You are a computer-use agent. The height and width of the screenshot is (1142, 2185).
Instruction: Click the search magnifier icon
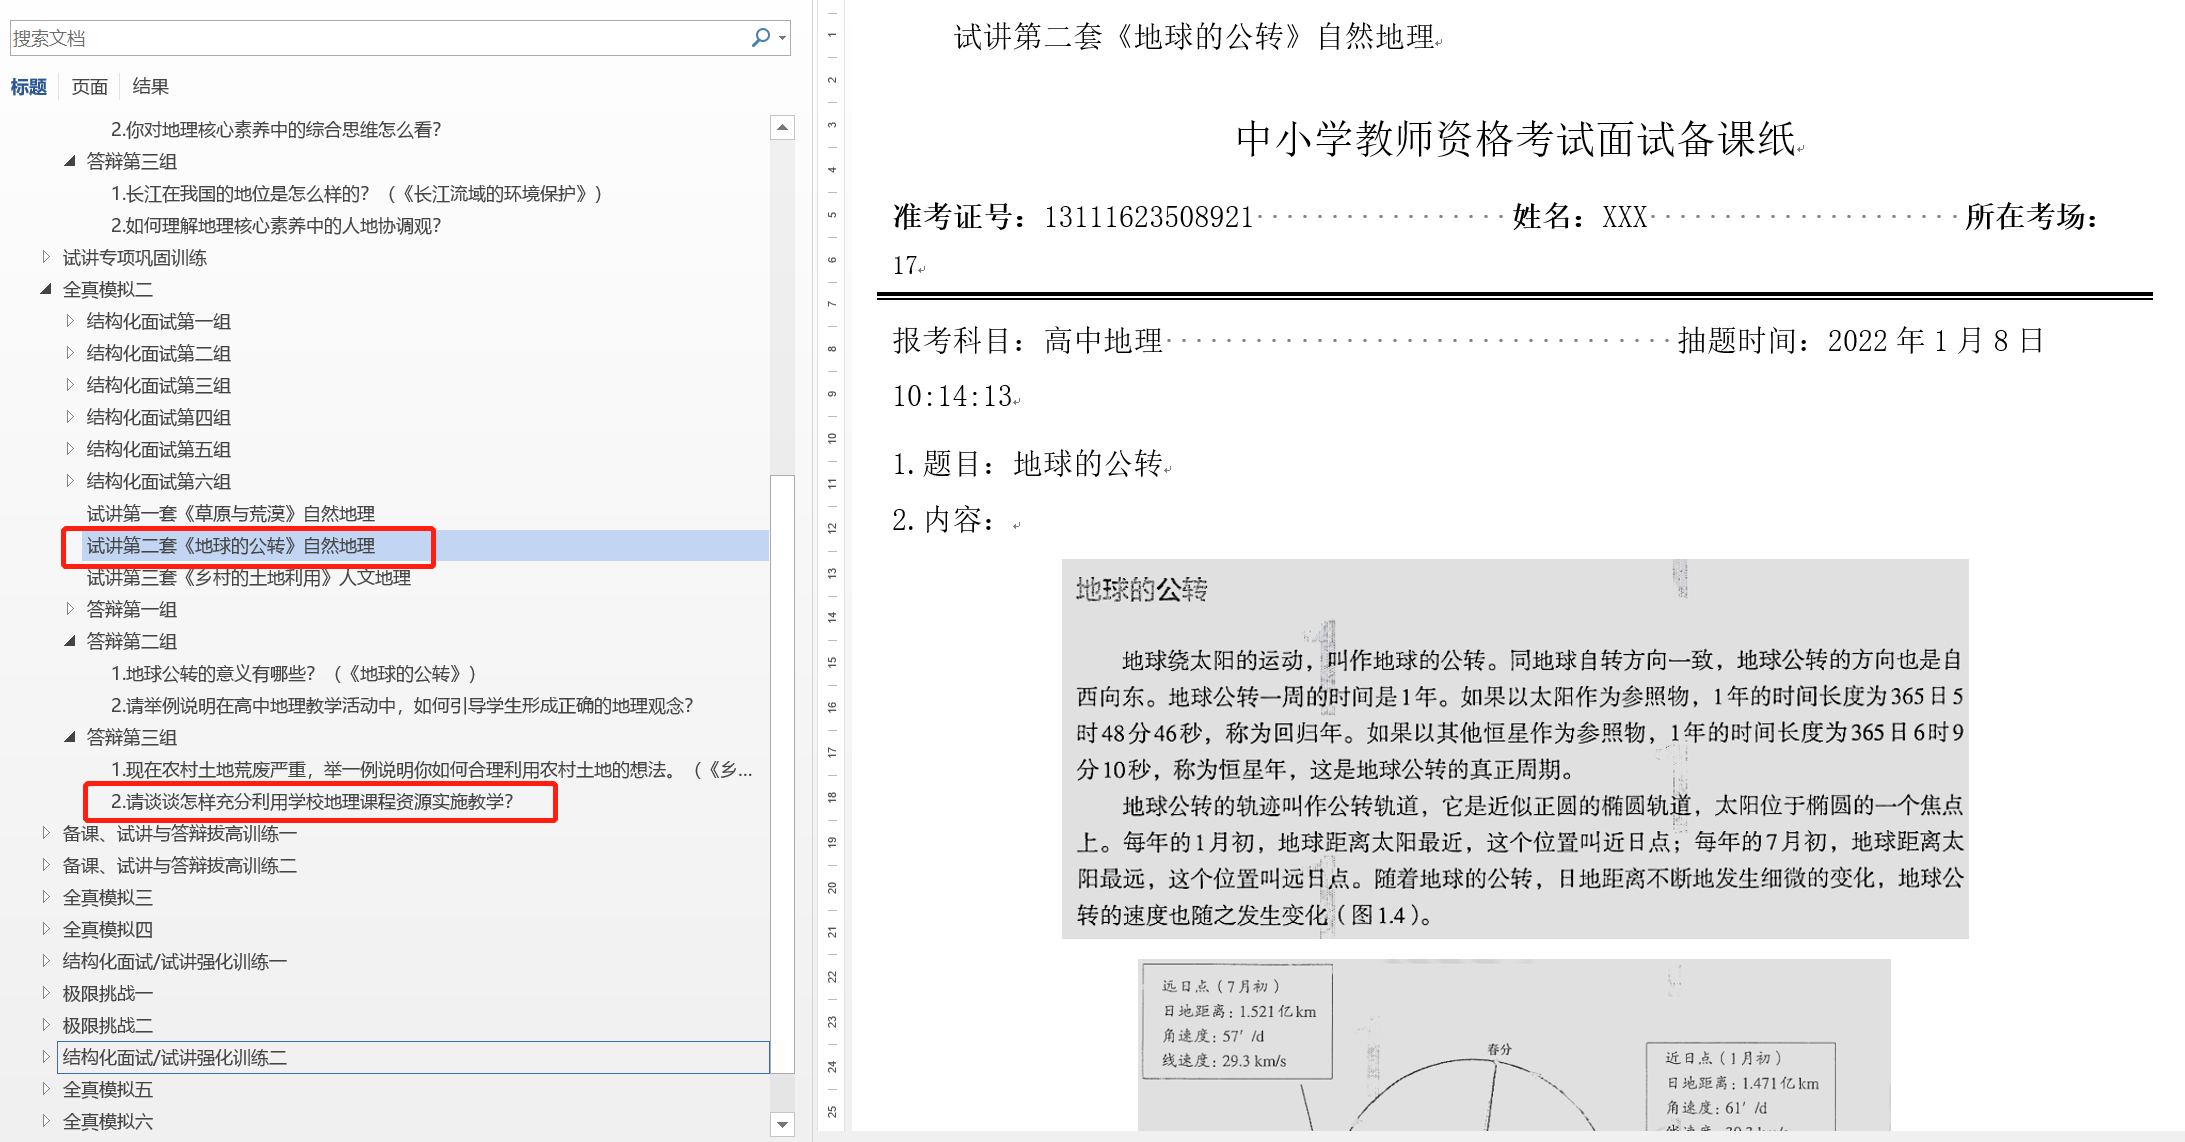click(x=760, y=37)
